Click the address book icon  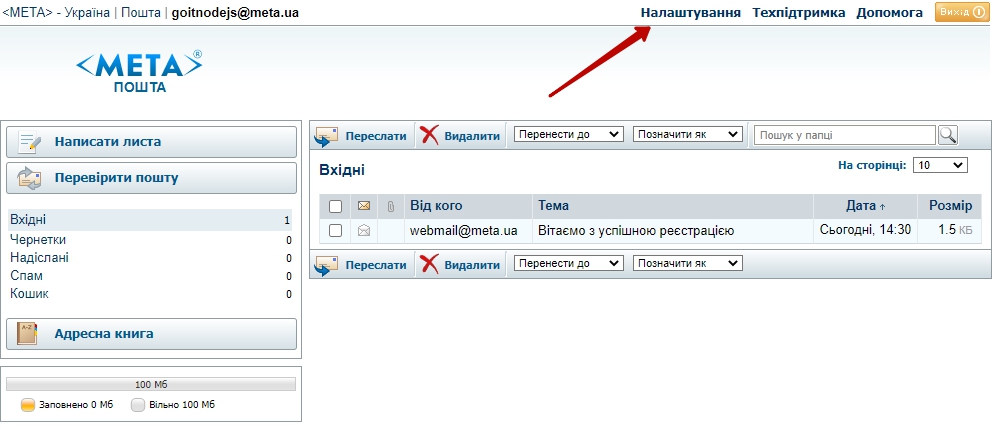tap(27, 334)
